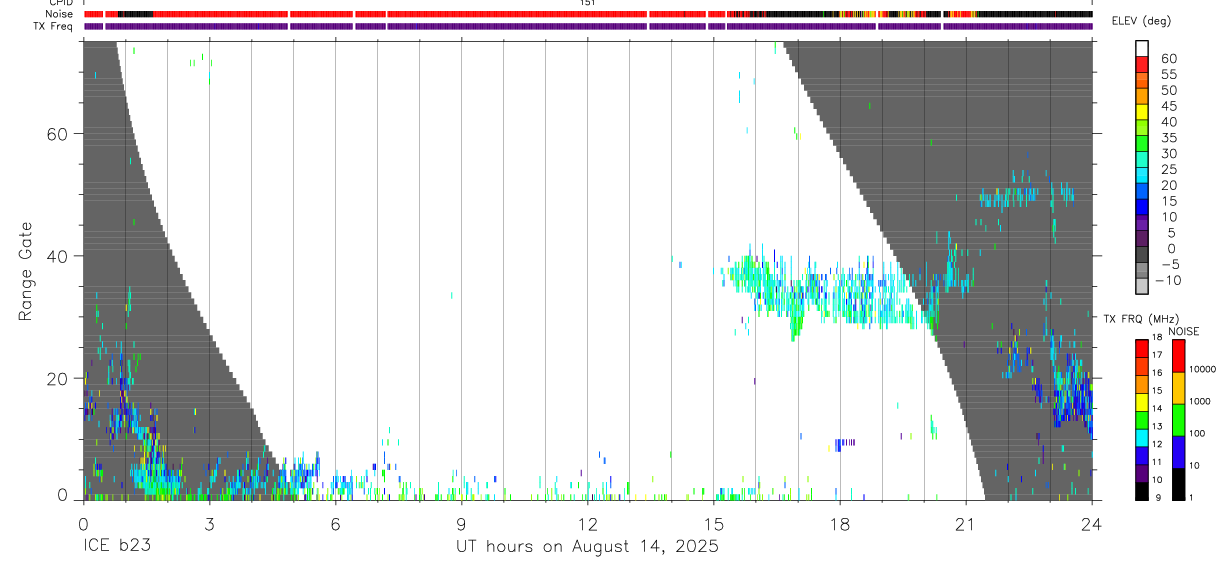The image size is (1228, 567).
Task: Click the '0' tick on the UT hours axis
Action: point(83,523)
